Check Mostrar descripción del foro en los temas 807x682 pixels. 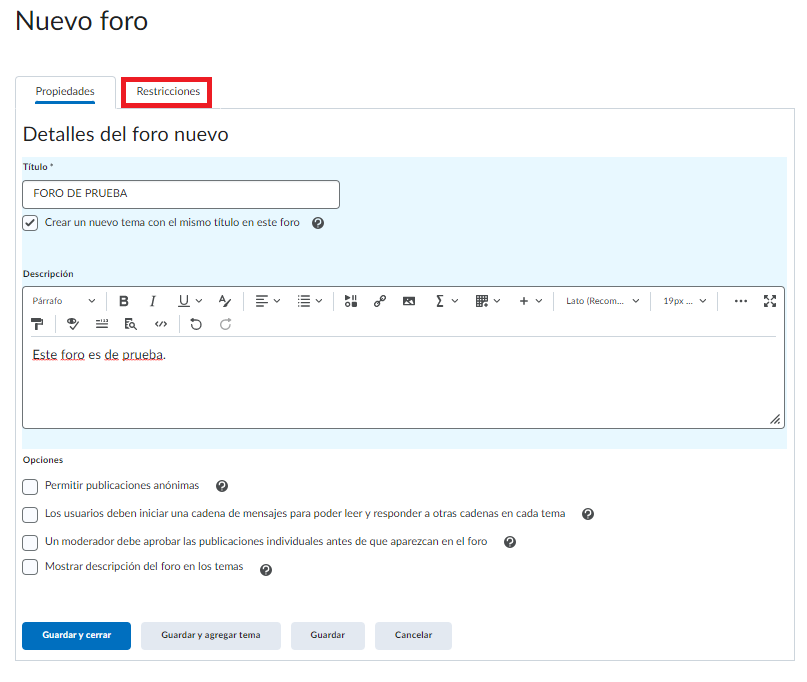(x=30, y=568)
